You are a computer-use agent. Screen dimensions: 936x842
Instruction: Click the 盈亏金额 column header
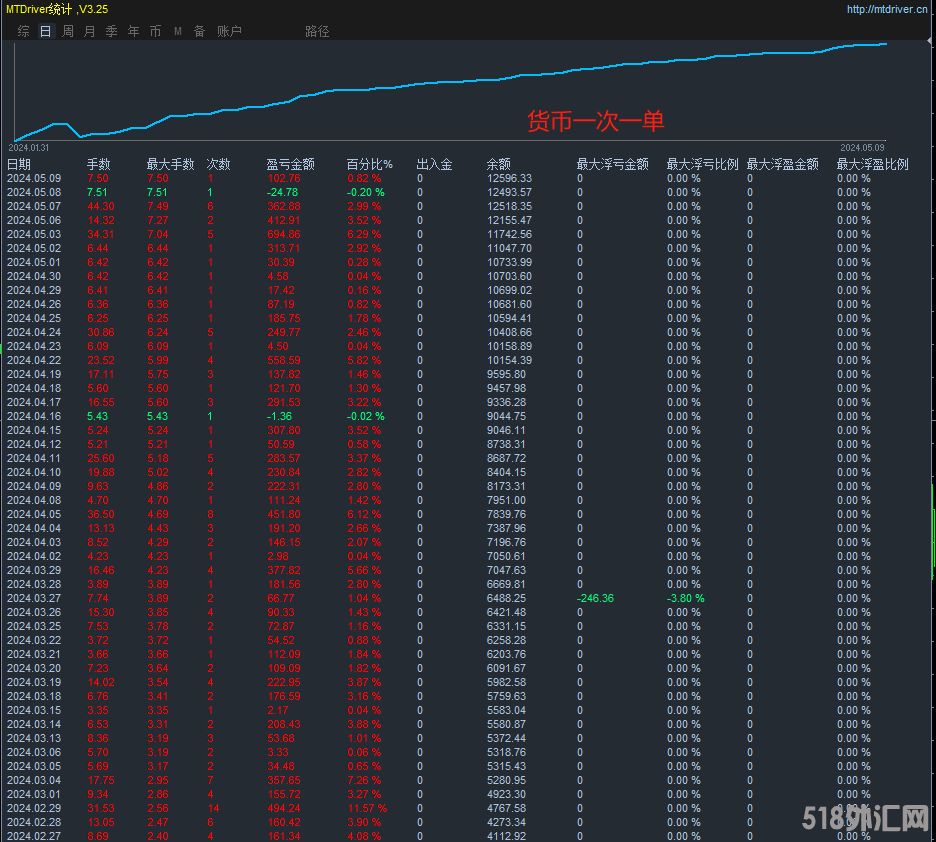point(291,164)
